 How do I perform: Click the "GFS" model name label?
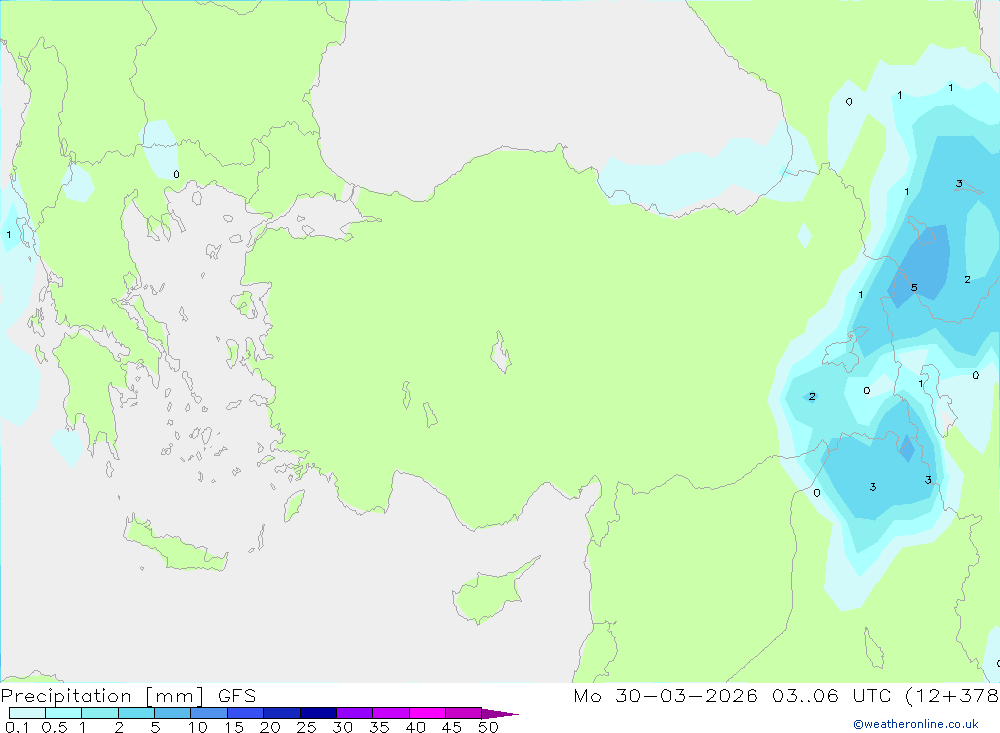[237, 695]
